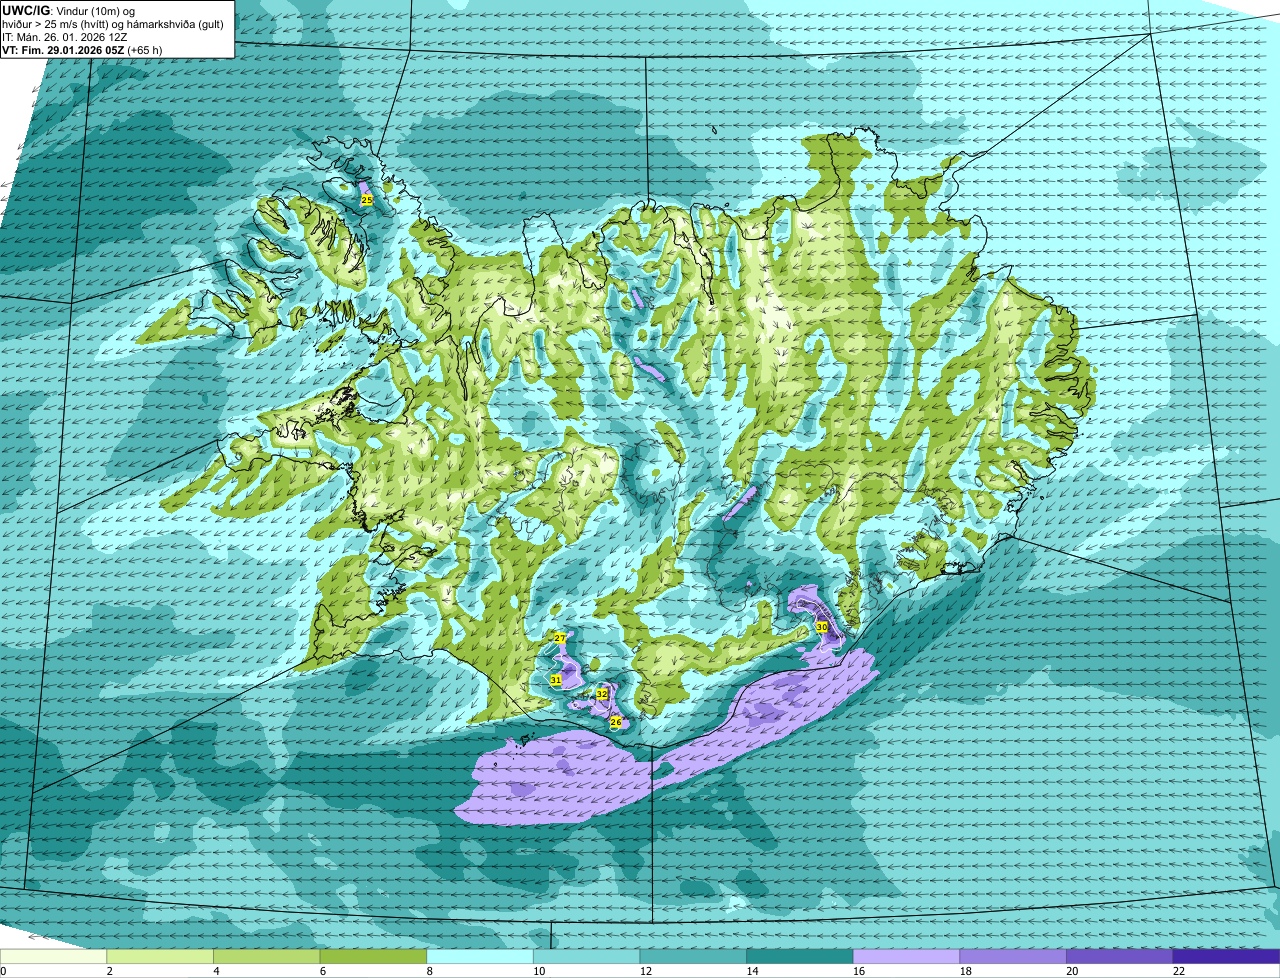Choose the dark teal swatch between 14 and 16
Image resolution: width=1280 pixels, height=978 pixels.
coord(799,956)
